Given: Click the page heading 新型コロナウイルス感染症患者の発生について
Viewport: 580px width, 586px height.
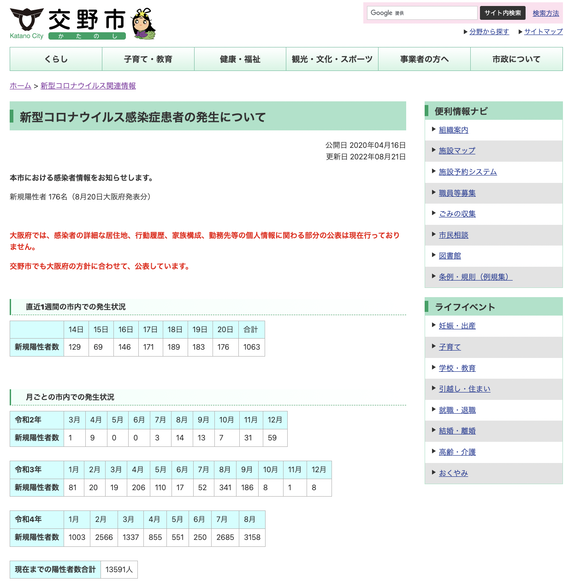Looking at the screenshot, I should pos(143,117).
